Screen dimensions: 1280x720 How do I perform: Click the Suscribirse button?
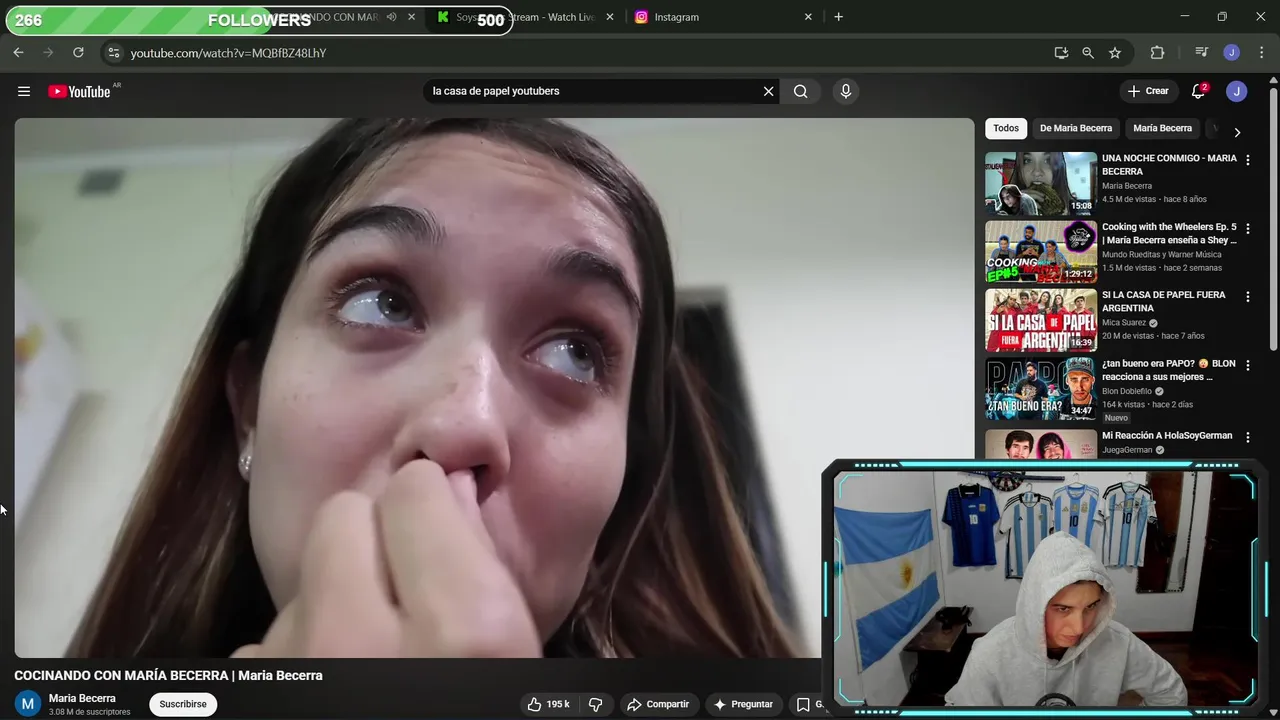[183, 704]
